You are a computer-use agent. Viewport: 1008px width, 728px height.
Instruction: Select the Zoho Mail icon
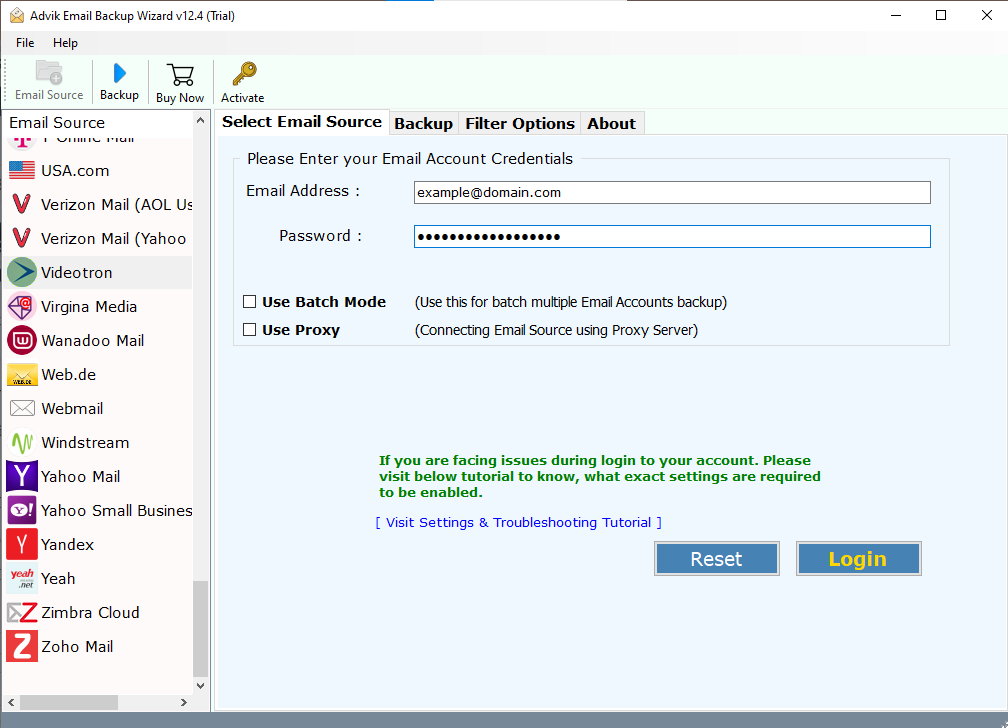[x=22, y=646]
